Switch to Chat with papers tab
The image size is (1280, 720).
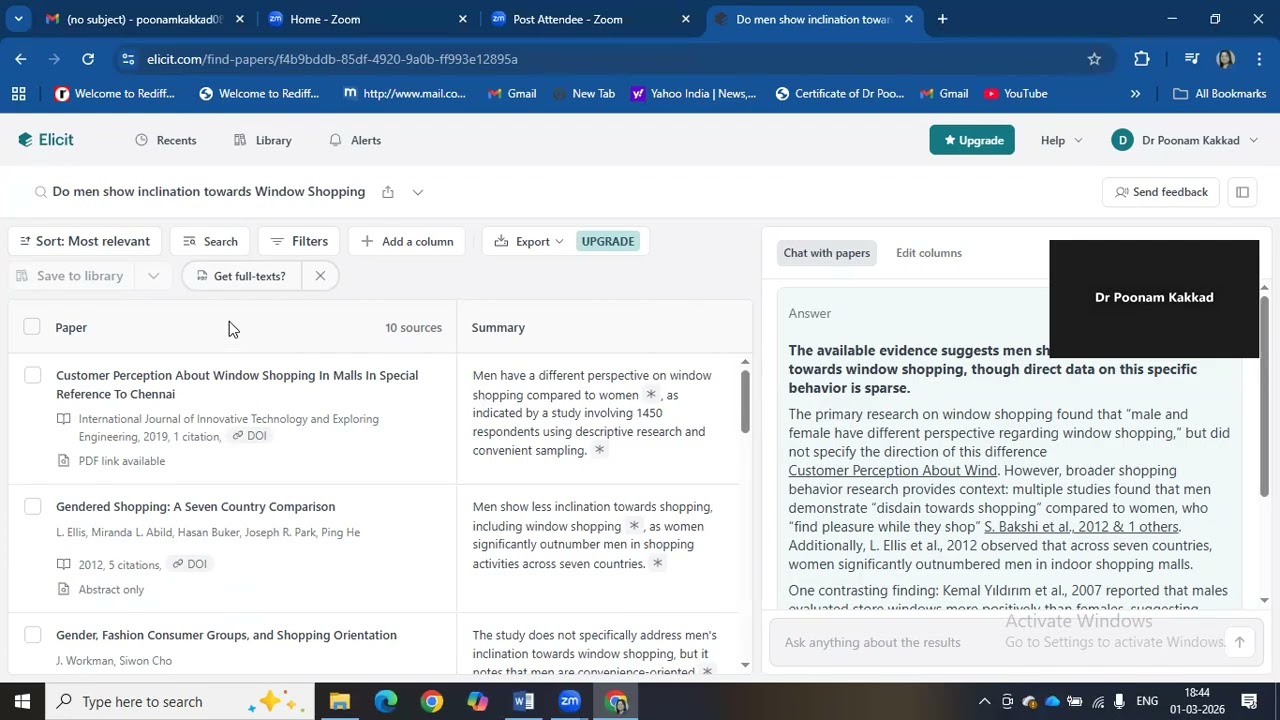[x=827, y=253]
